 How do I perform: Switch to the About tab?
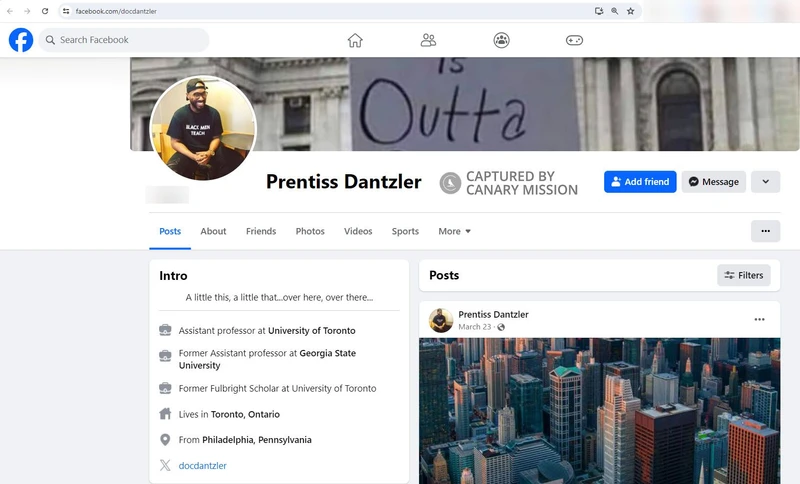pos(213,232)
